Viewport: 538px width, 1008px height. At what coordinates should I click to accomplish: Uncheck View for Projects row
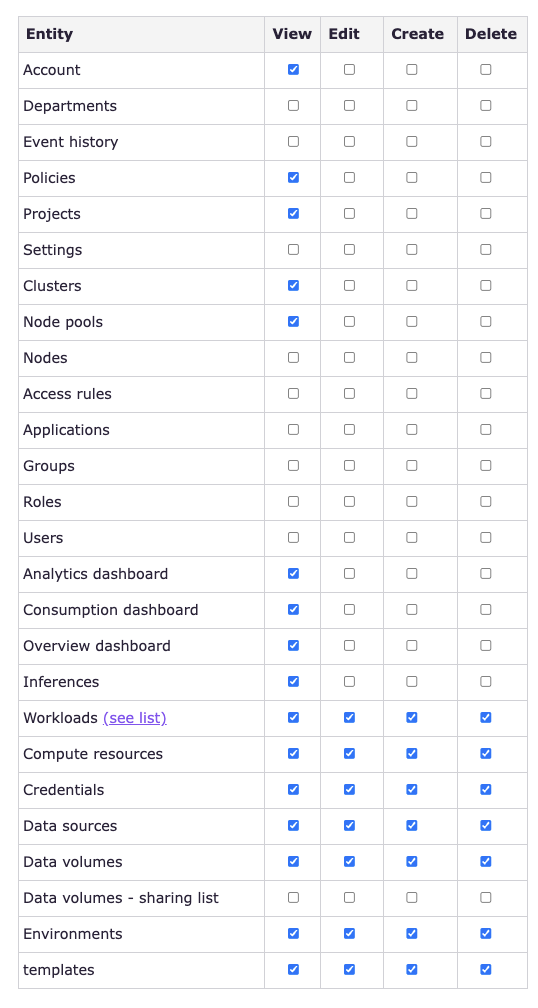293,213
